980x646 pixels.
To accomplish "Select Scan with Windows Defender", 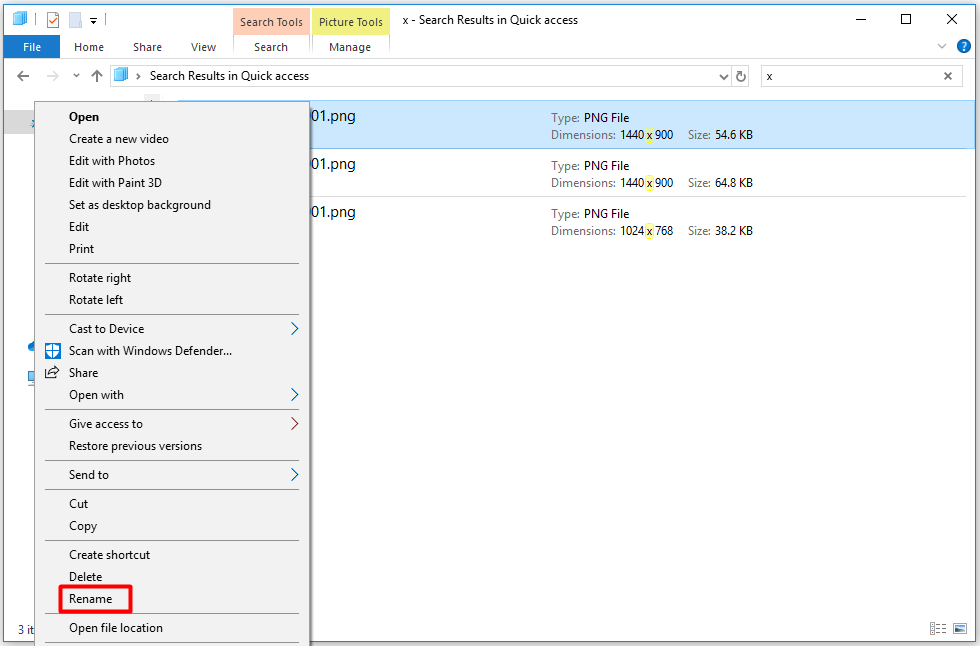I will click(150, 351).
